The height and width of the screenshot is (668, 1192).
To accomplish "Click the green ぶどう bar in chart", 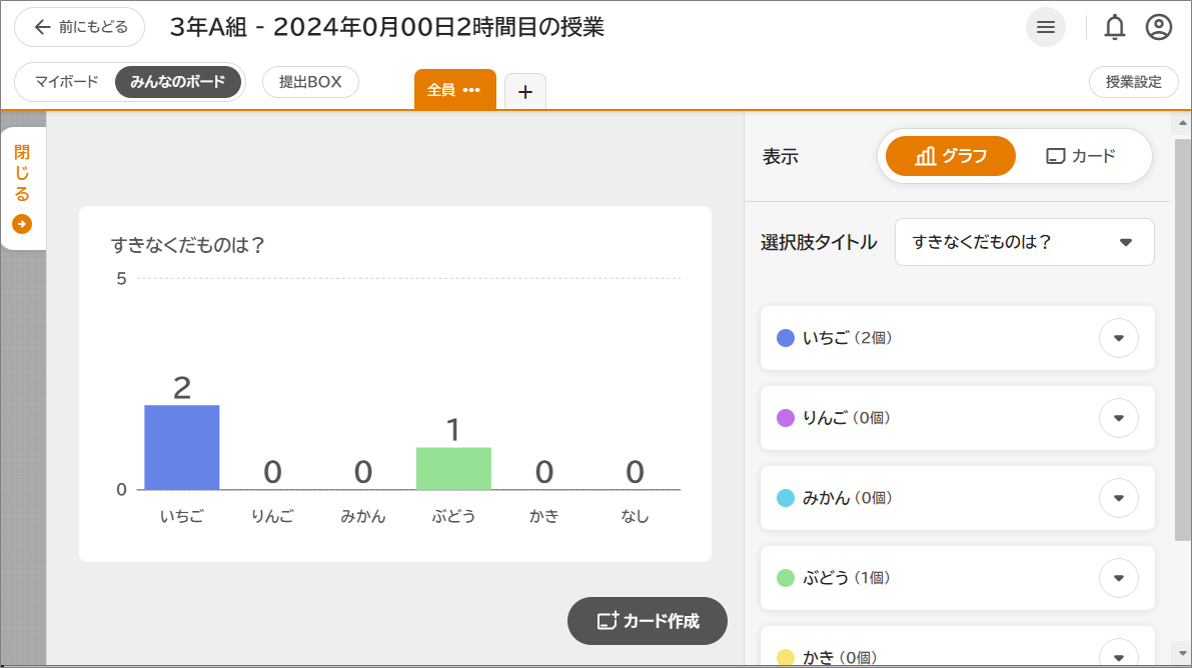I will point(454,469).
